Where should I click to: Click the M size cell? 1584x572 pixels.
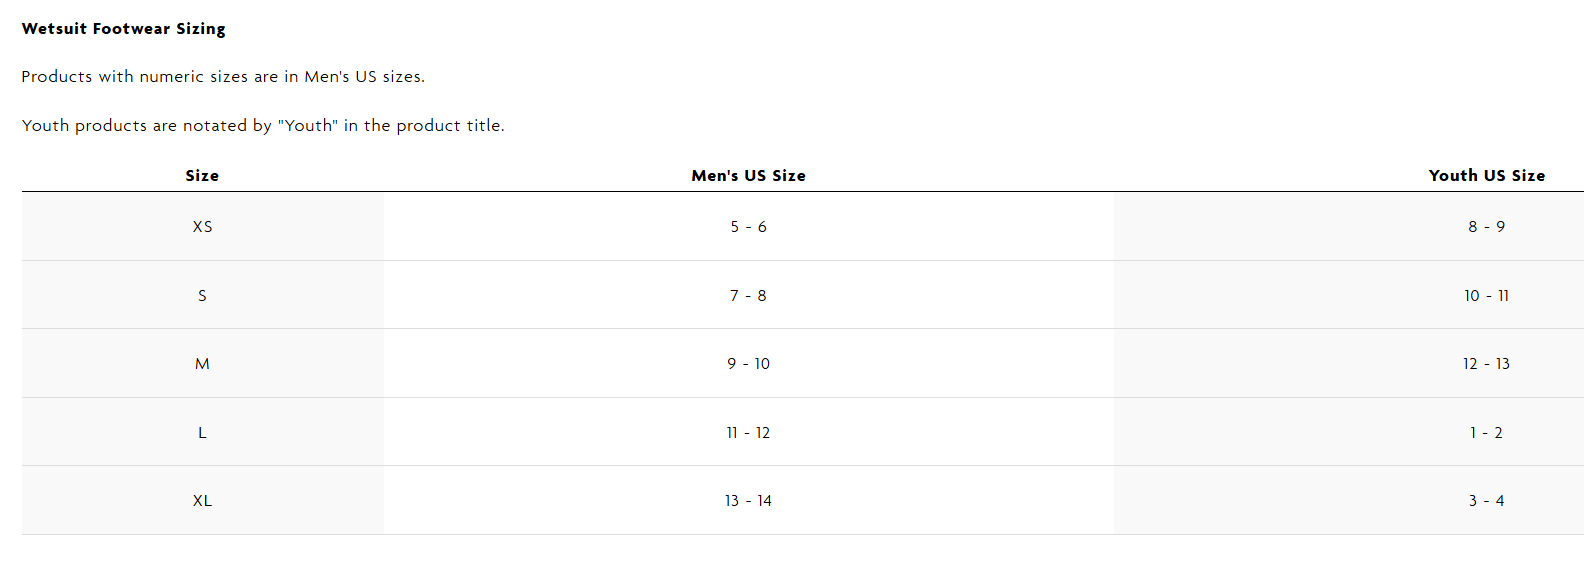point(203,364)
